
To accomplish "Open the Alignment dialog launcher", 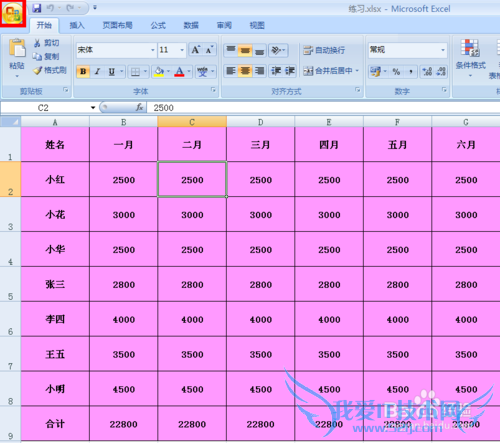I will [x=358, y=90].
